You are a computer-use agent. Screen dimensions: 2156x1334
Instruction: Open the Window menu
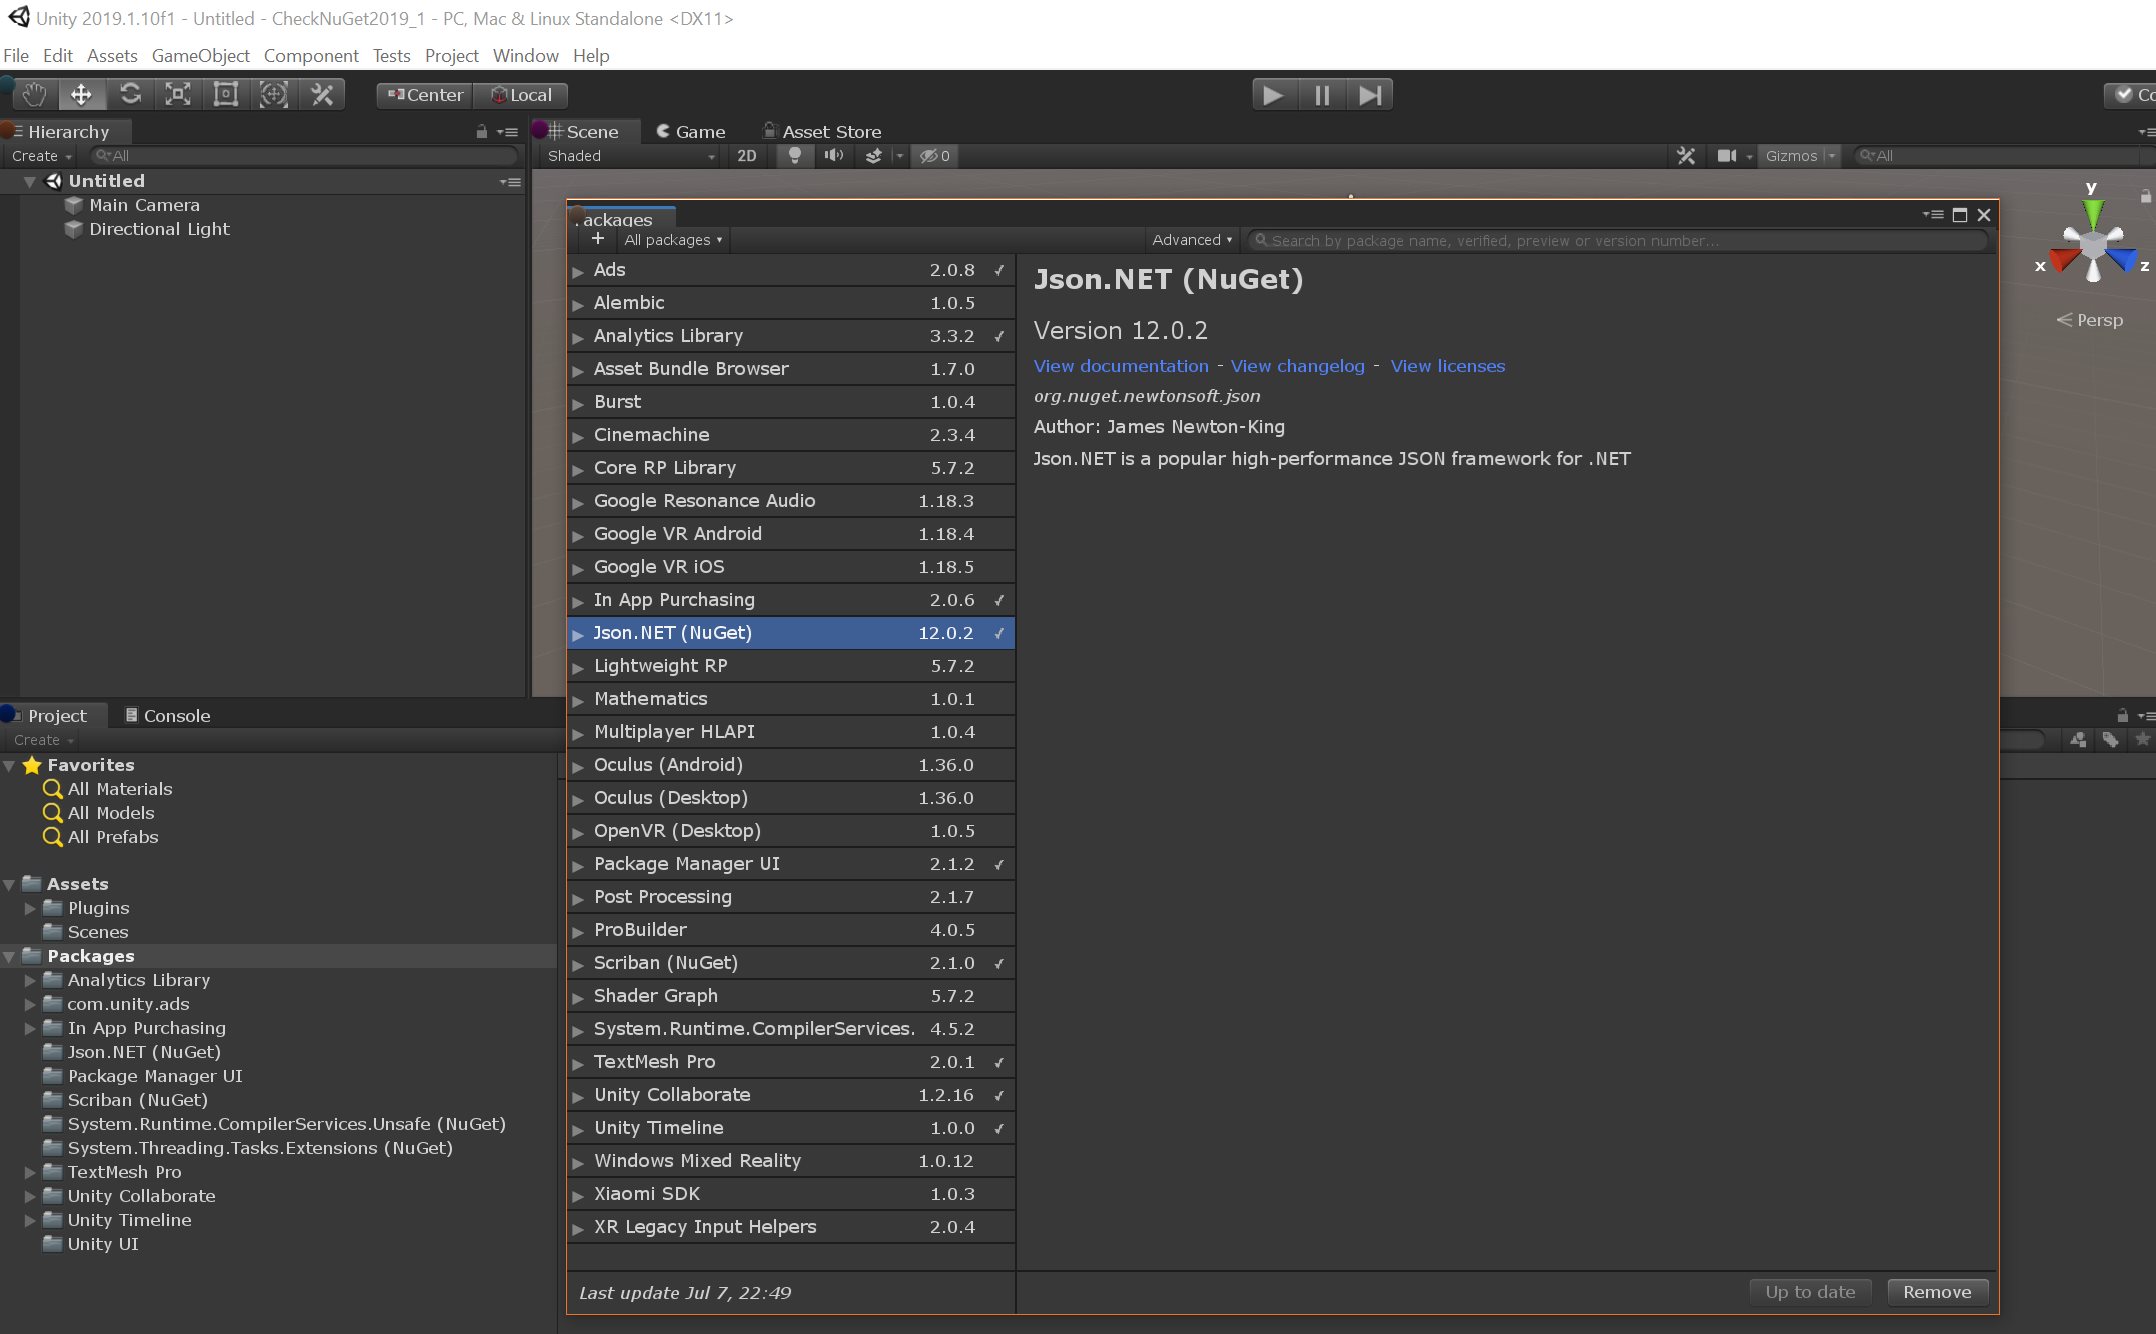coord(524,55)
